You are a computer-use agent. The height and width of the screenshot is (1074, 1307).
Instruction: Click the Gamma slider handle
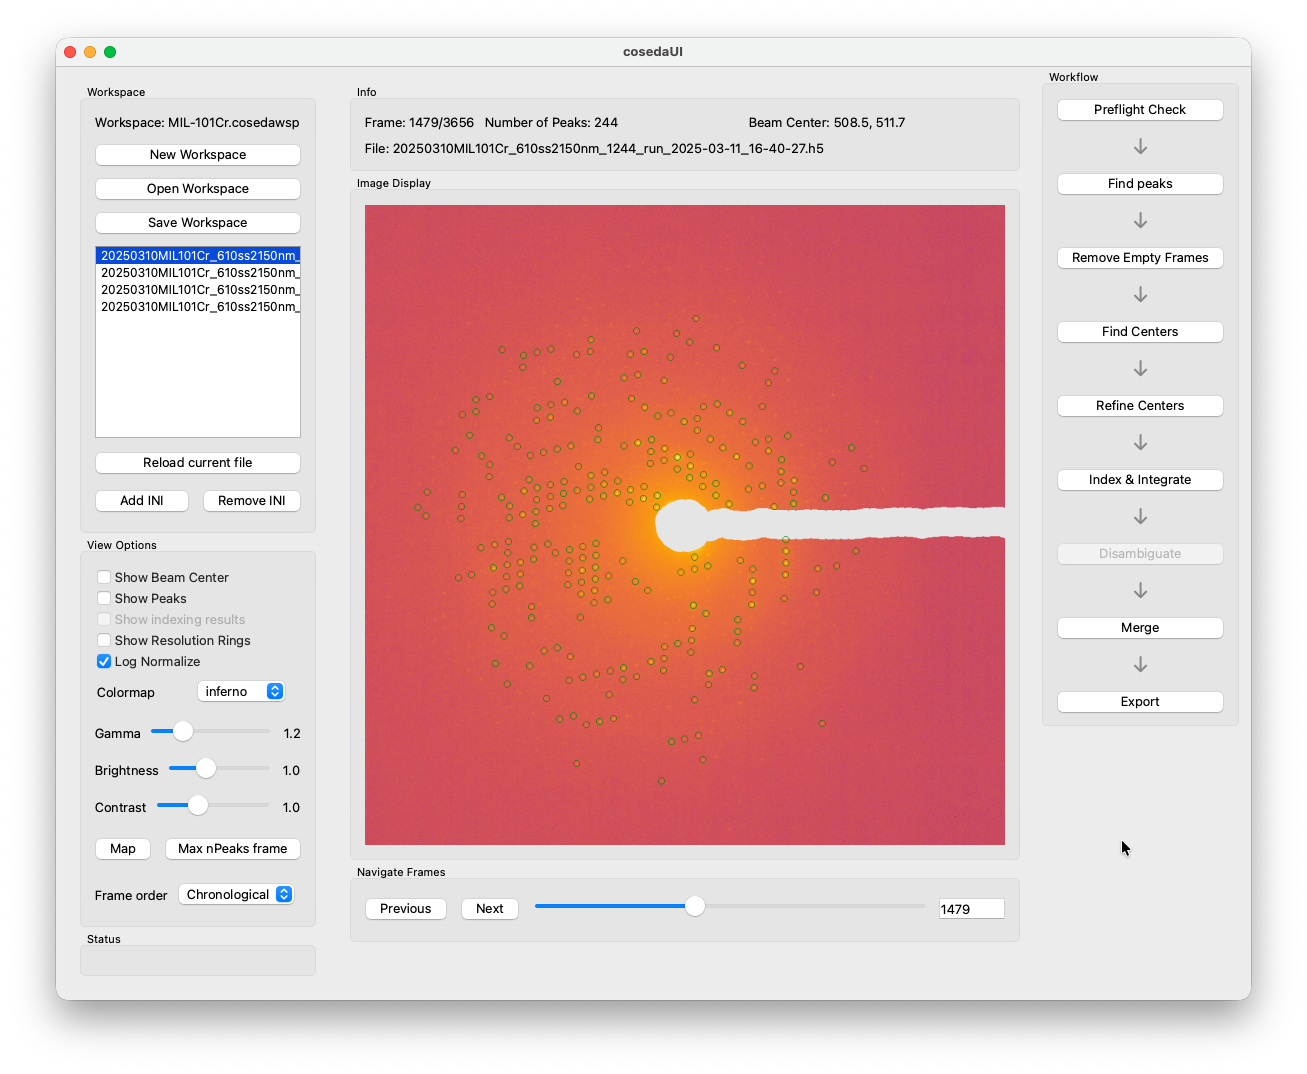[x=183, y=731]
